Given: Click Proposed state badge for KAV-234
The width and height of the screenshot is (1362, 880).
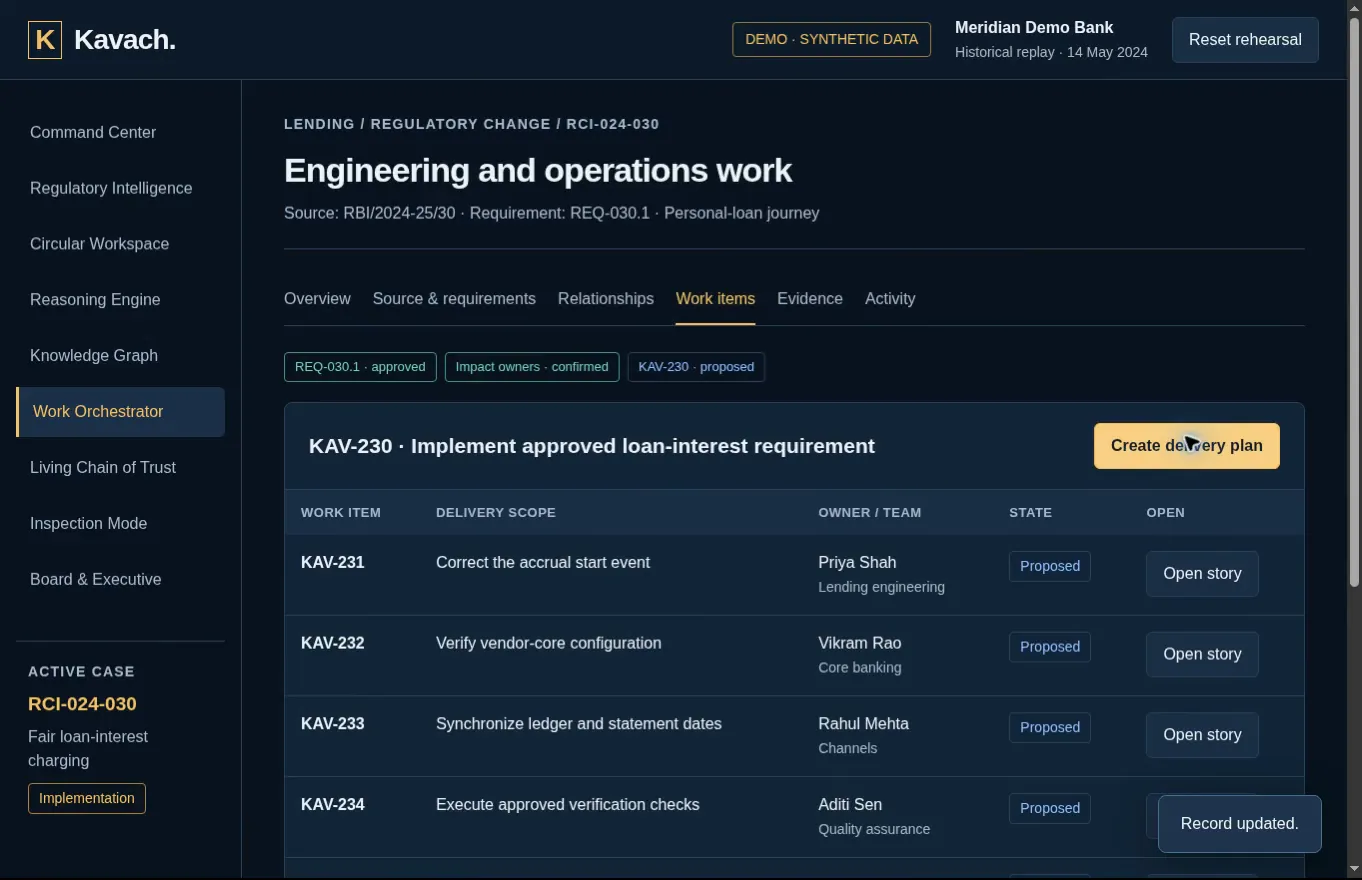Looking at the screenshot, I should point(1050,808).
